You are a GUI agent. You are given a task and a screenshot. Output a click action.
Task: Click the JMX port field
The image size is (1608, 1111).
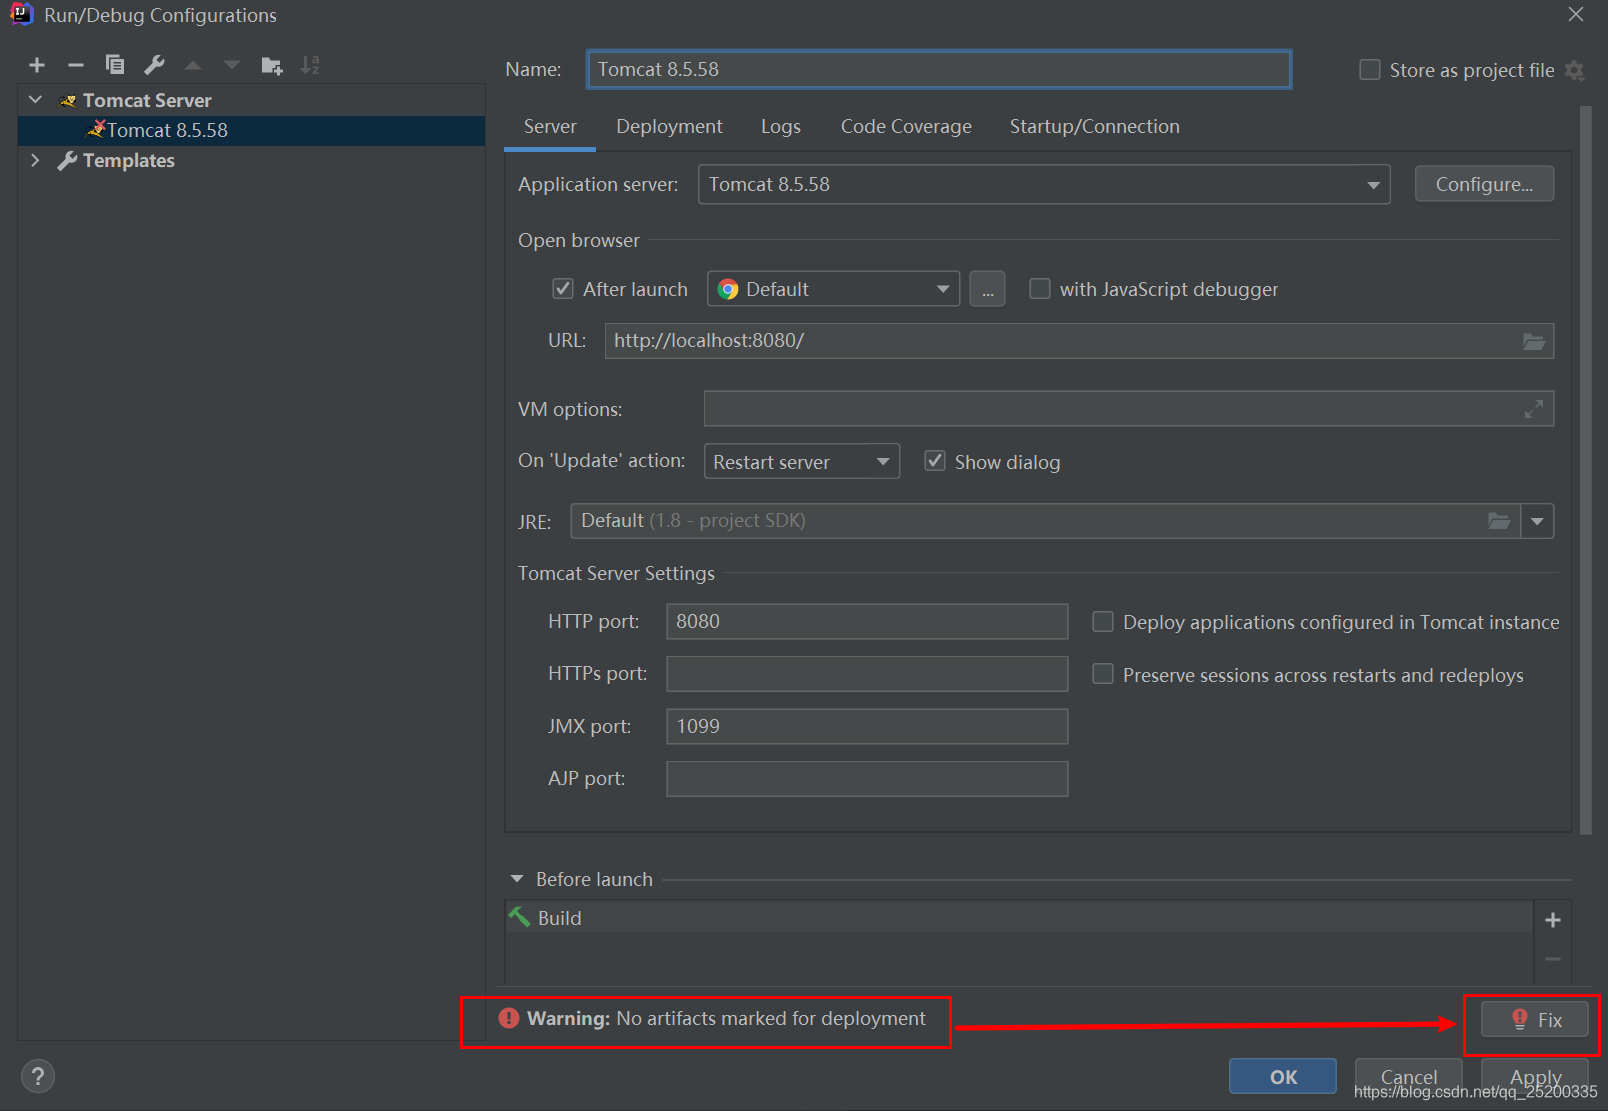pyautogui.click(x=867, y=727)
